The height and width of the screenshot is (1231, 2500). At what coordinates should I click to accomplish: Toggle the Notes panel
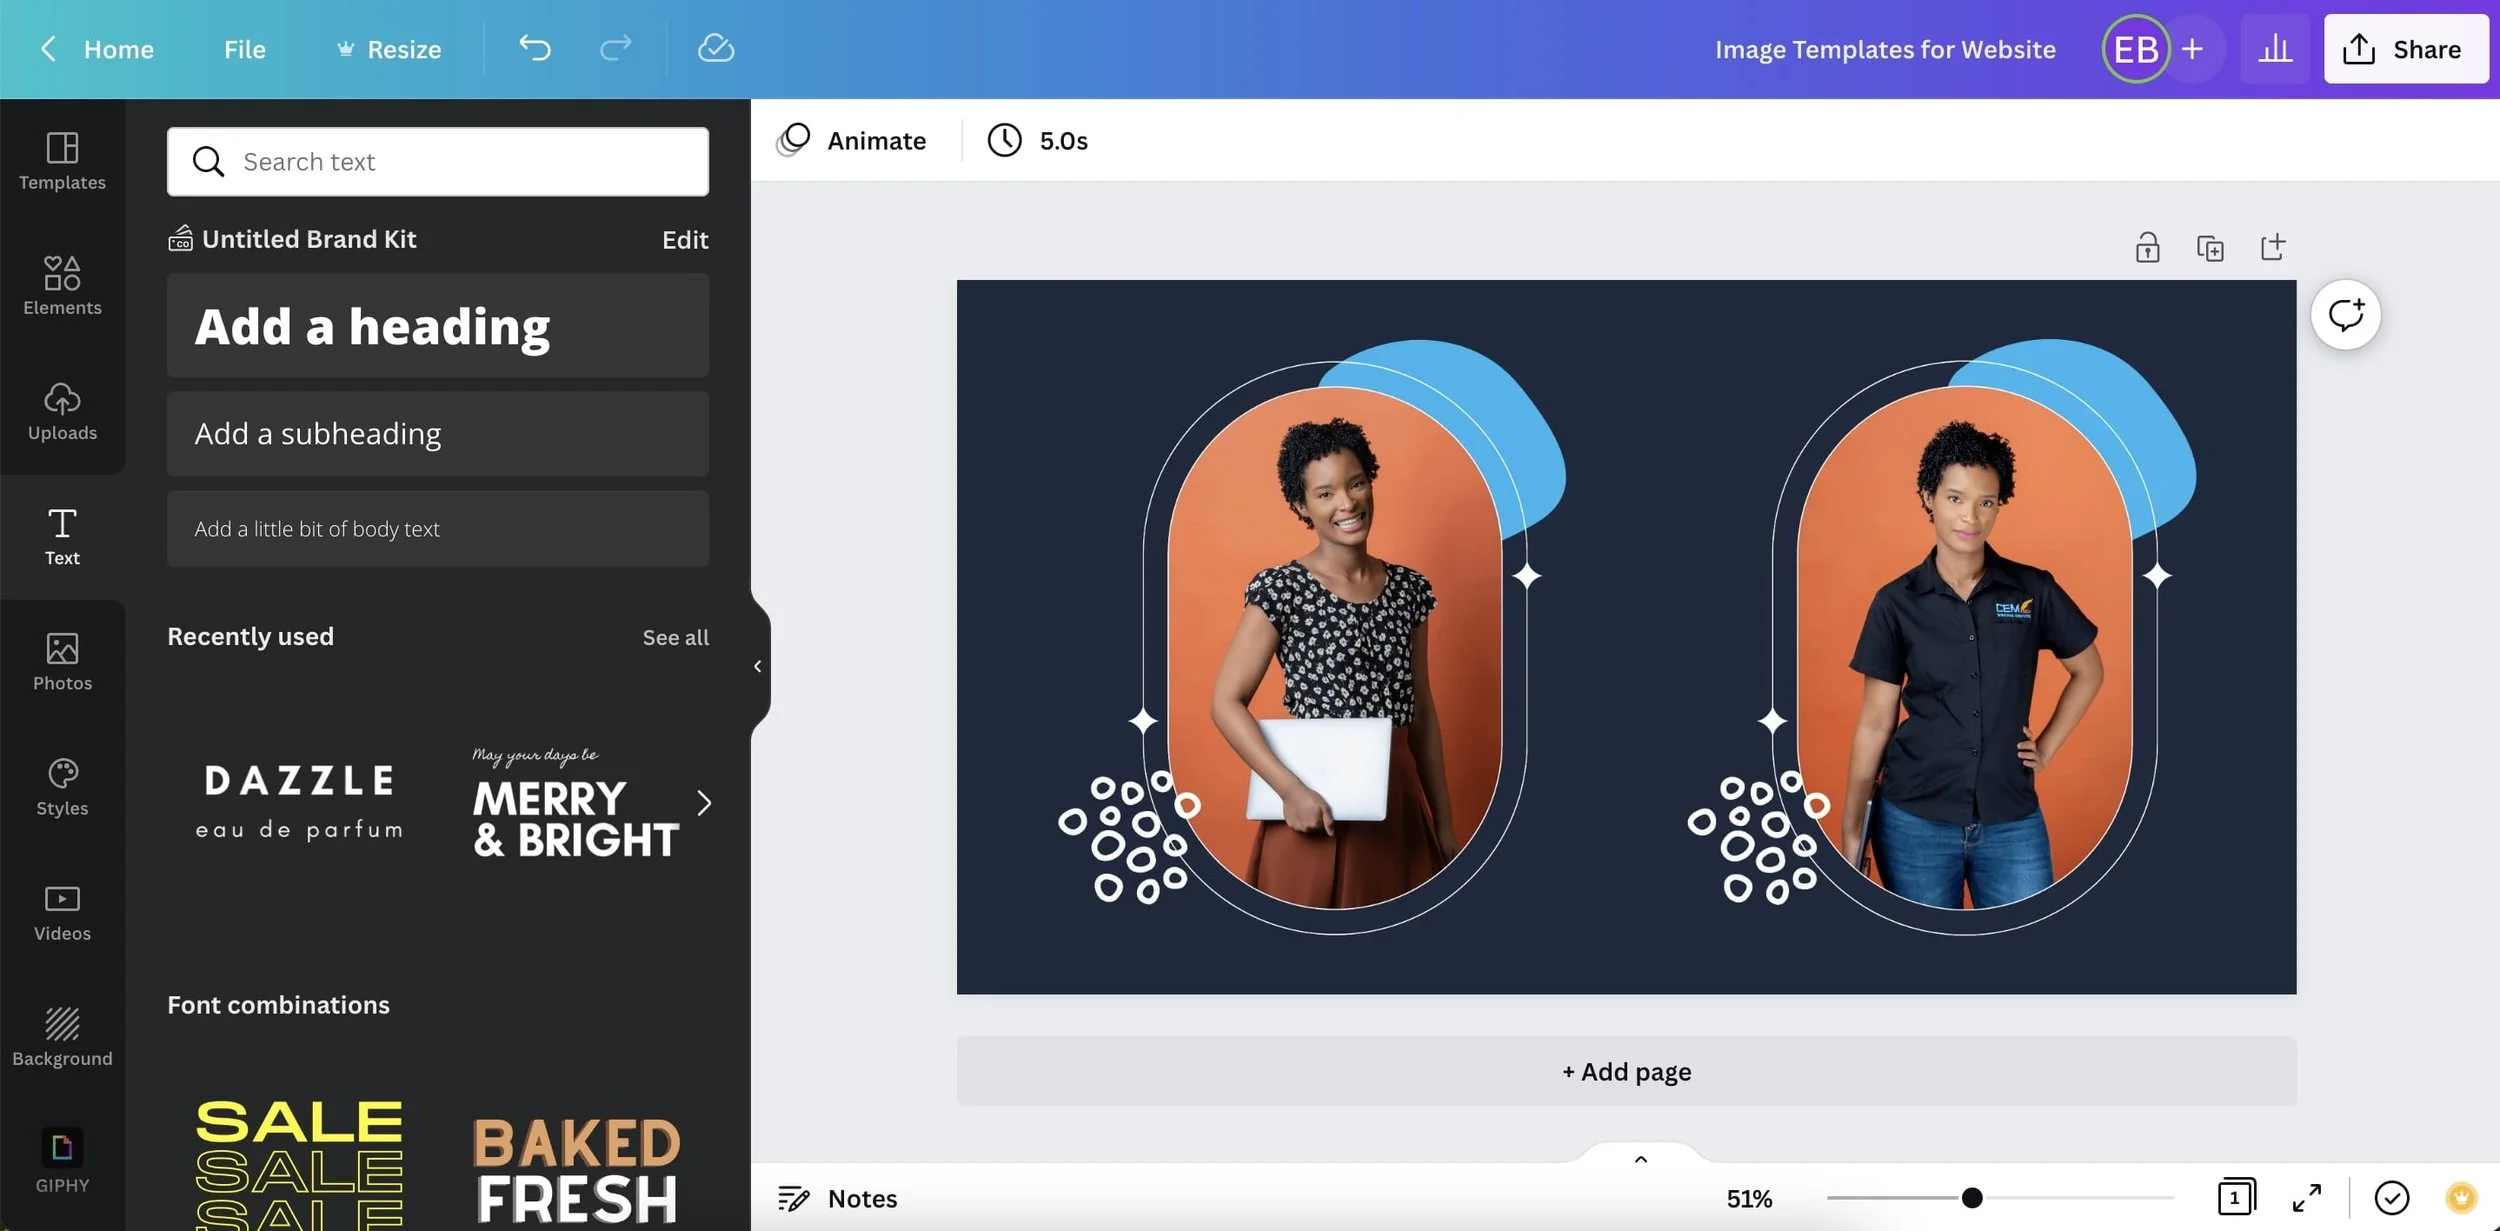[838, 1198]
